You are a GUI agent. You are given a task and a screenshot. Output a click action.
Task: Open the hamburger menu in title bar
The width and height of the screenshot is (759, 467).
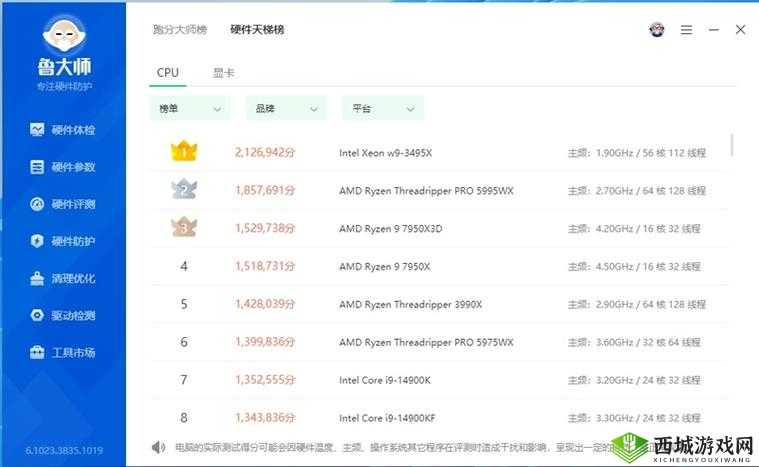[x=686, y=30]
